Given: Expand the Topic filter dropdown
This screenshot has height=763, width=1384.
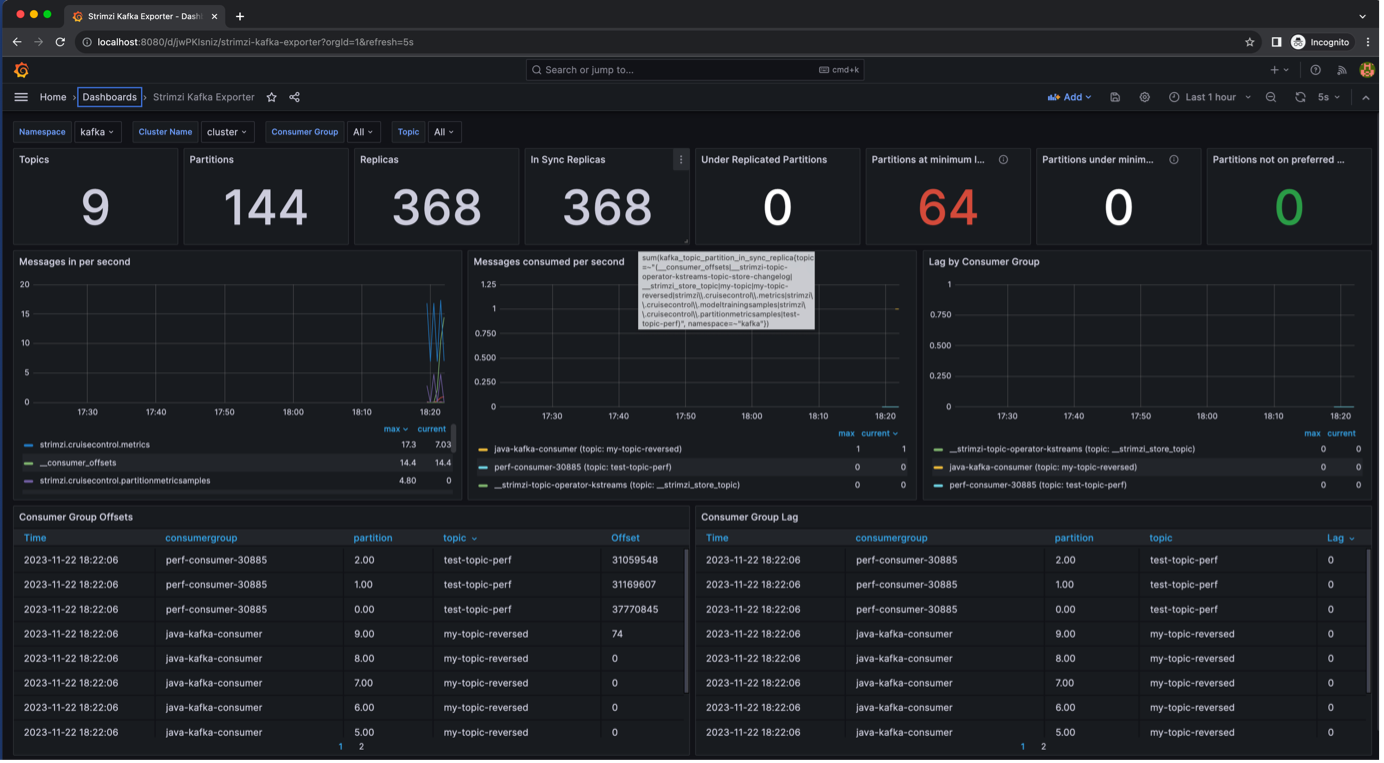Looking at the screenshot, I should [x=444, y=131].
